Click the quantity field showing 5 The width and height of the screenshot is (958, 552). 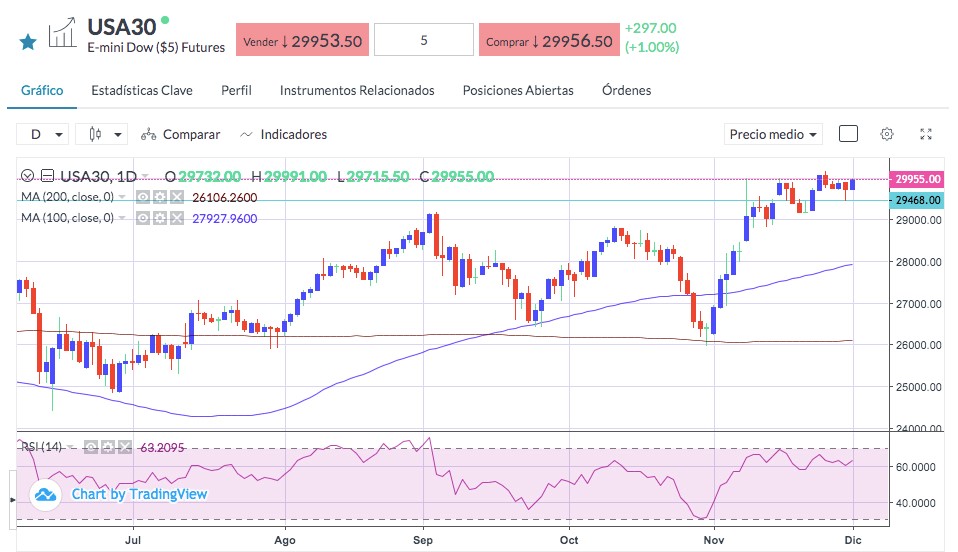(x=423, y=40)
